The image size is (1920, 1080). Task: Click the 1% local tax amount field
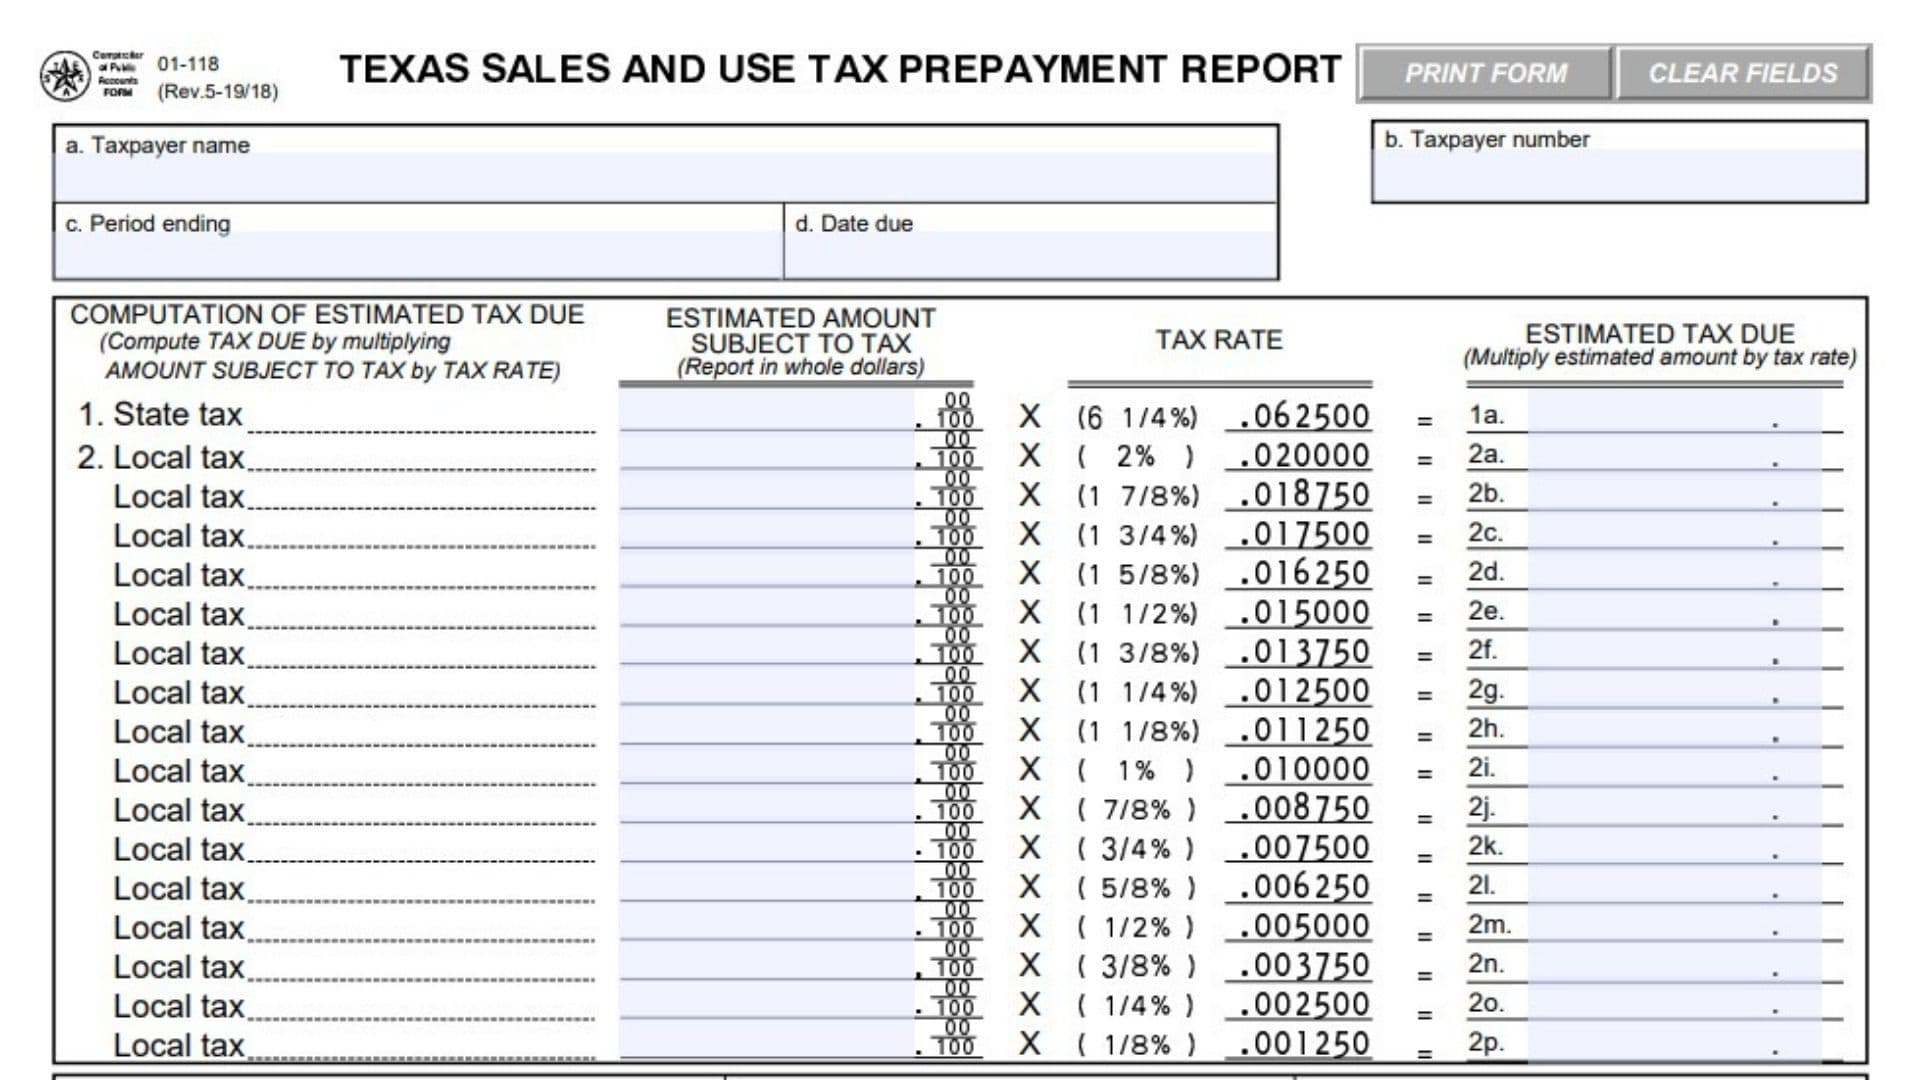tap(767, 764)
